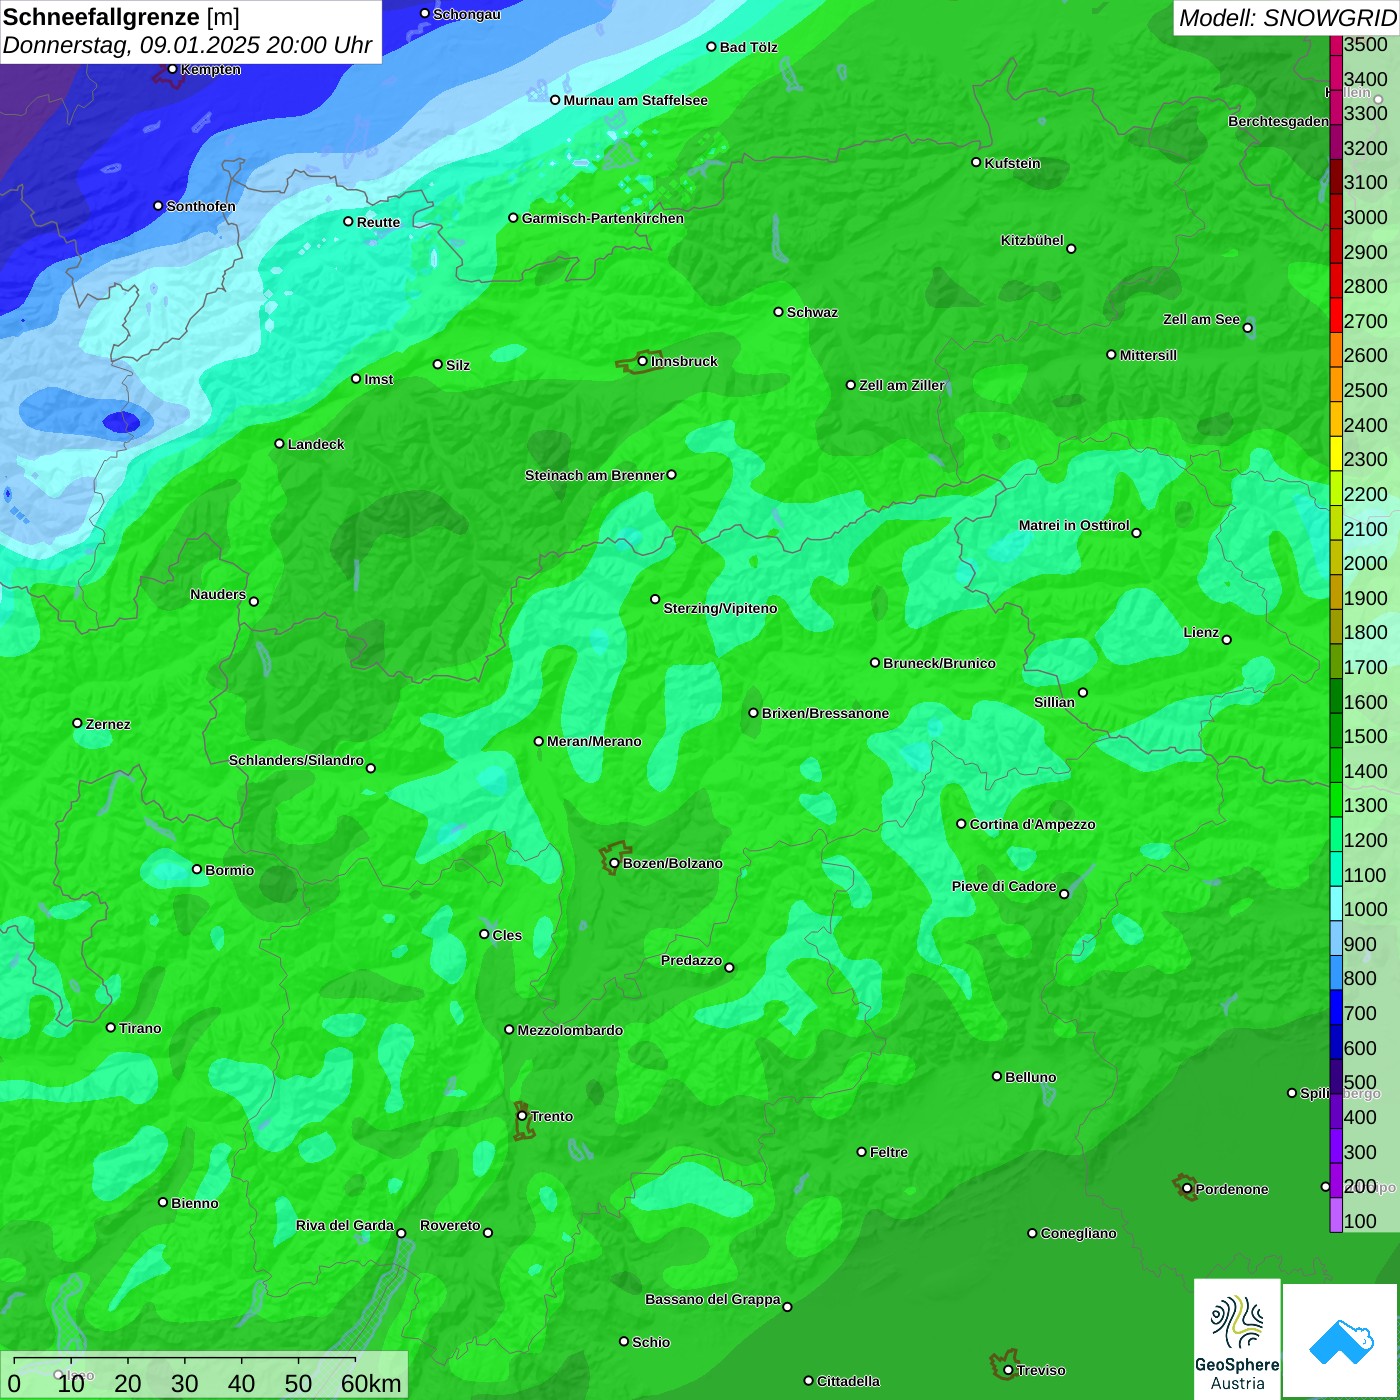Viewport: 1400px width, 1400px height.
Task: Click the Belluno marker dot
Action: coord(997,1076)
